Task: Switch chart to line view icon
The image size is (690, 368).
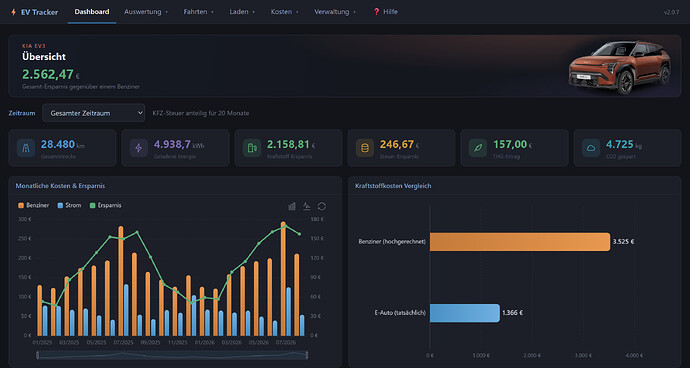Action: tap(307, 206)
